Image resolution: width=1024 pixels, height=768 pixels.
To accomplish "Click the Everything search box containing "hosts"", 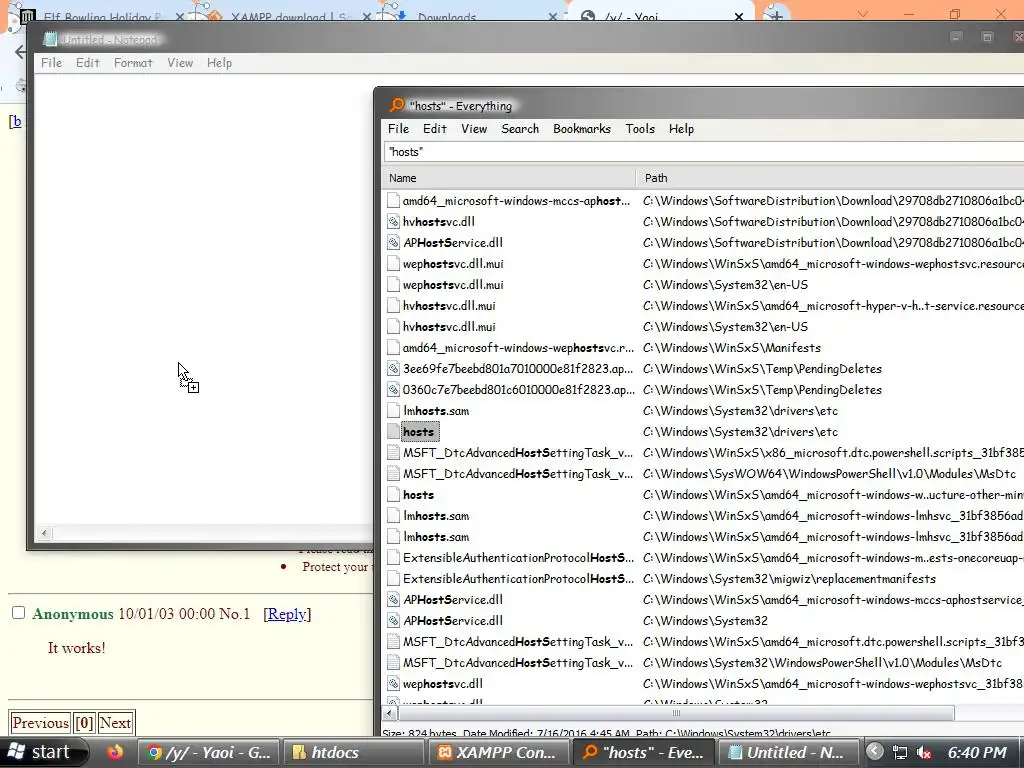I will pos(704,152).
